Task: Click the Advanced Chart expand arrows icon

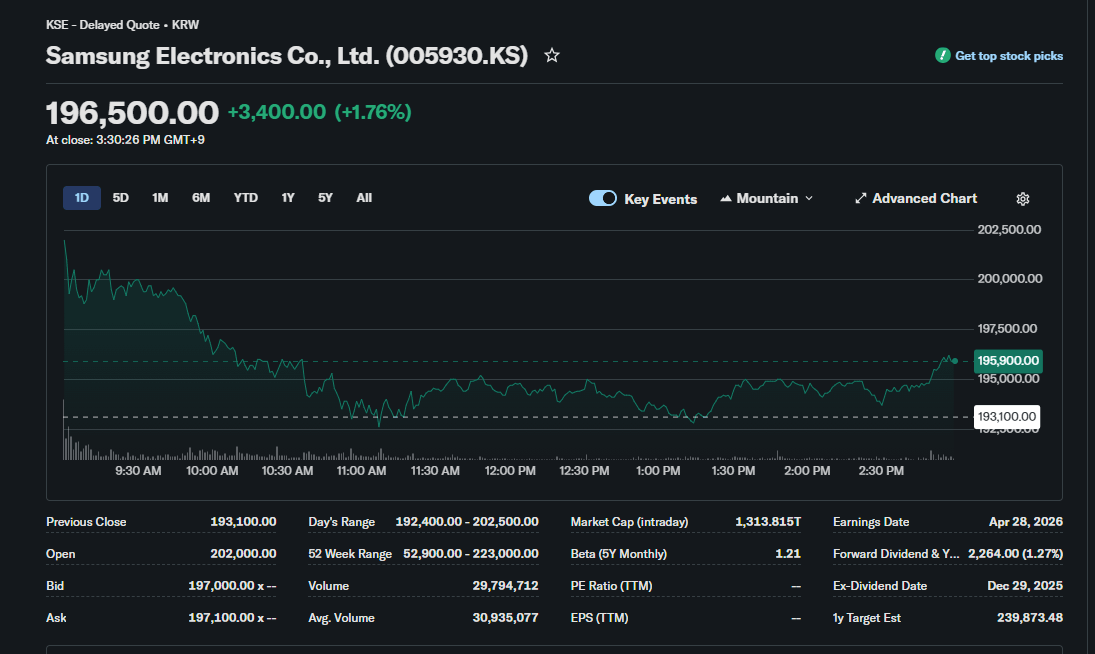Action: click(860, 199)
